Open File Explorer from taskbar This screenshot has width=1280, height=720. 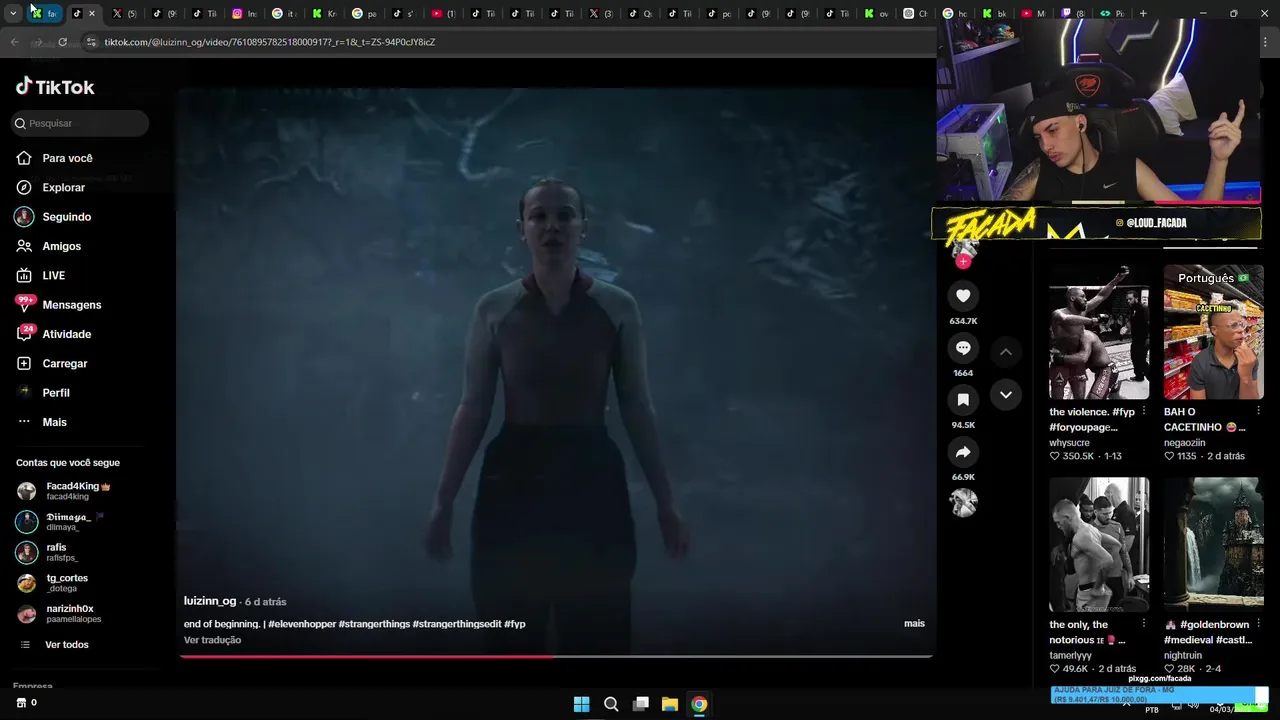coord(670,704)
